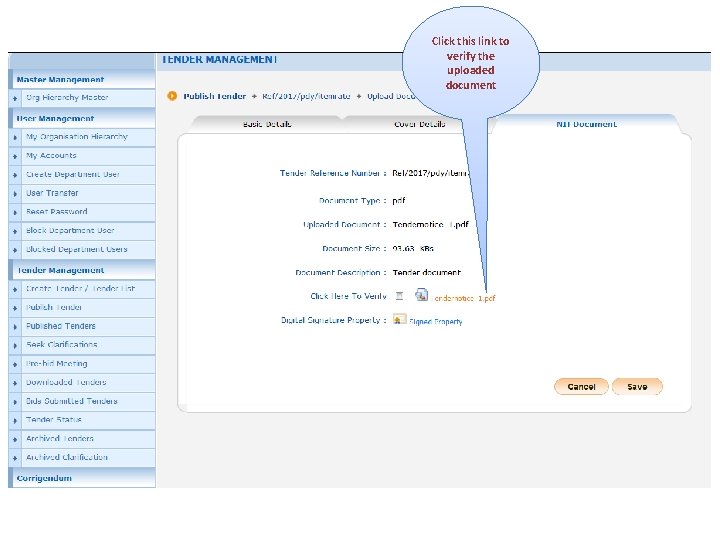720x540 pixels.
Task: Expand the Corrigendum section header
Action: (x=82, y=478)
